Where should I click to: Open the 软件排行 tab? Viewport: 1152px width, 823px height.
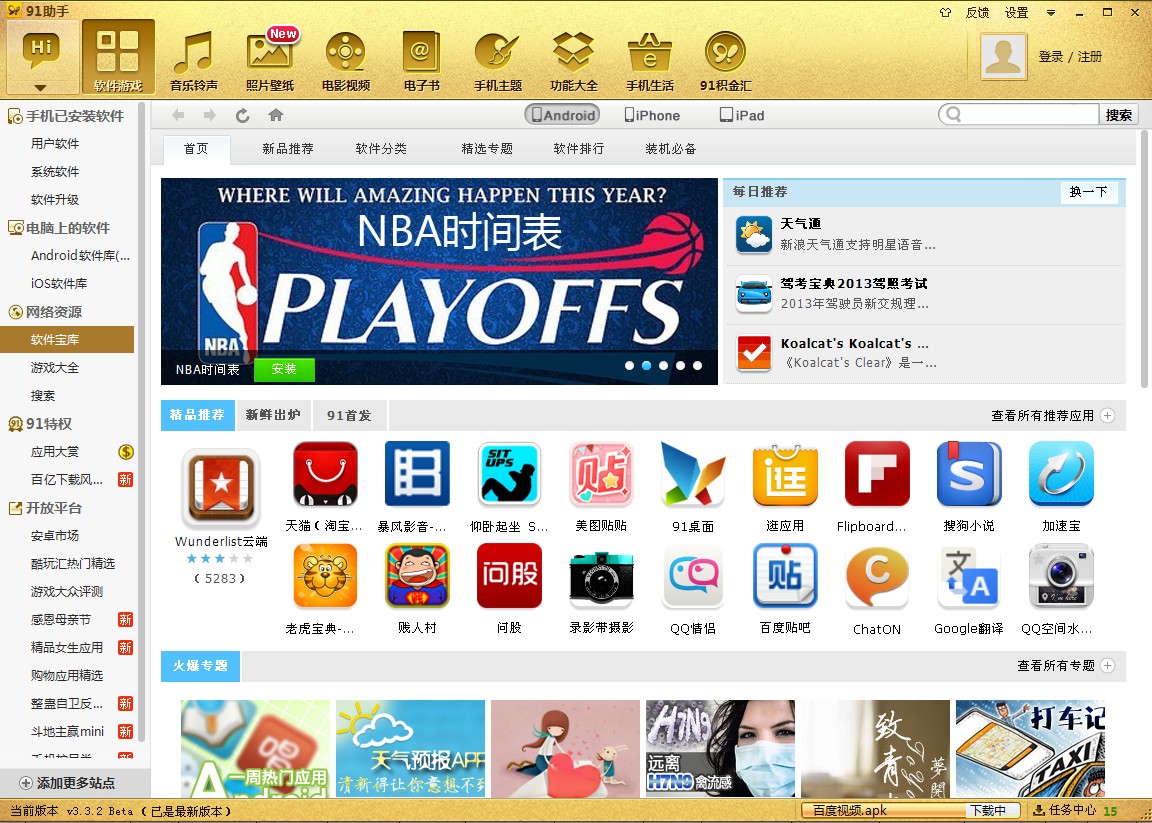(579, 149)
